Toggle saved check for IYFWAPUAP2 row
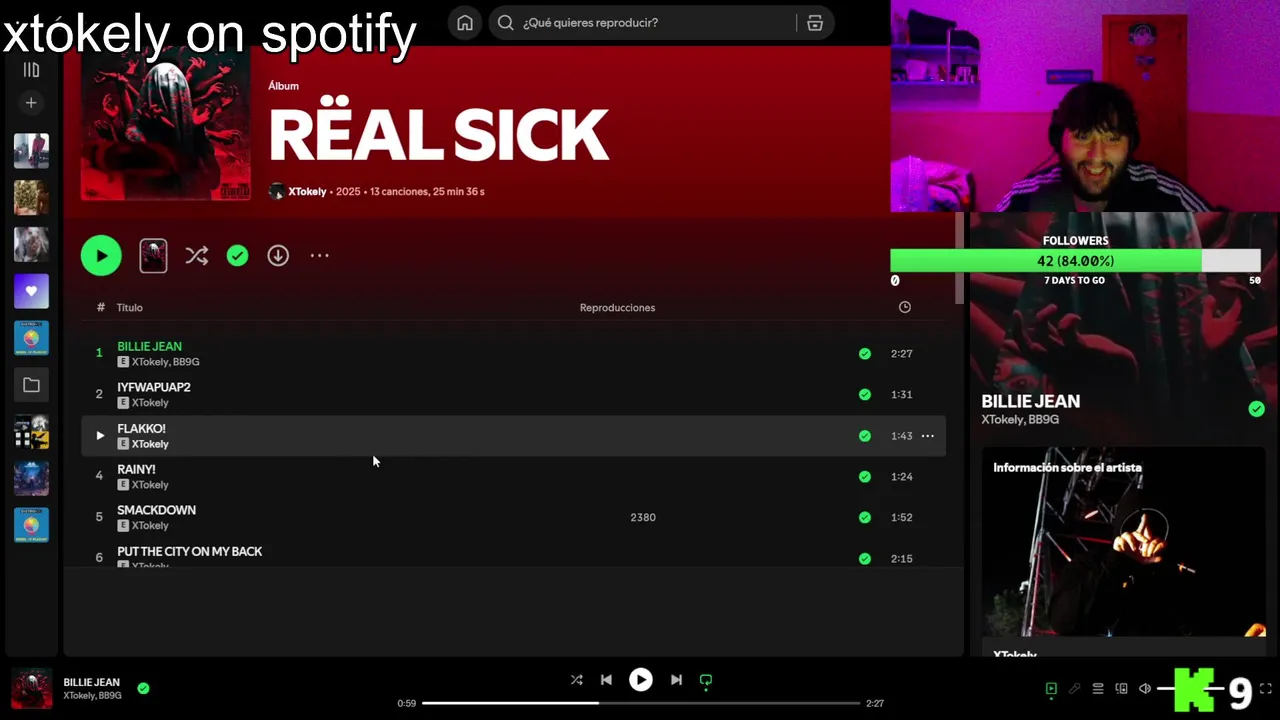This screenshot has width=1280, height=720. tap(864, 394)
